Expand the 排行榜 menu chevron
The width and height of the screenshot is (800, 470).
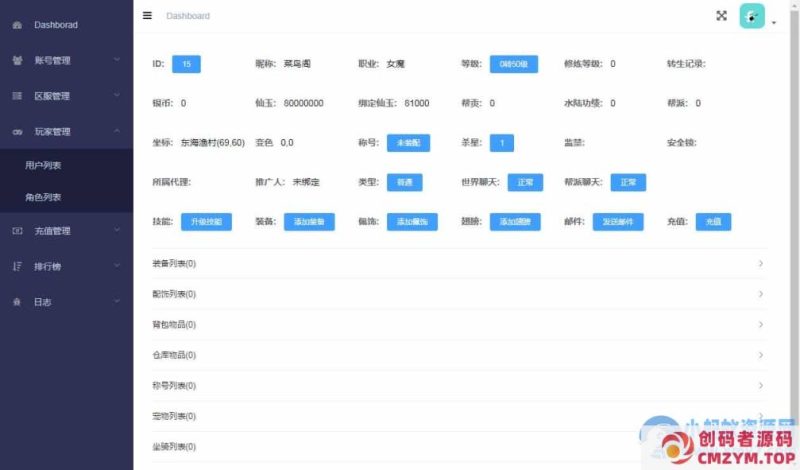coord(117,265)
